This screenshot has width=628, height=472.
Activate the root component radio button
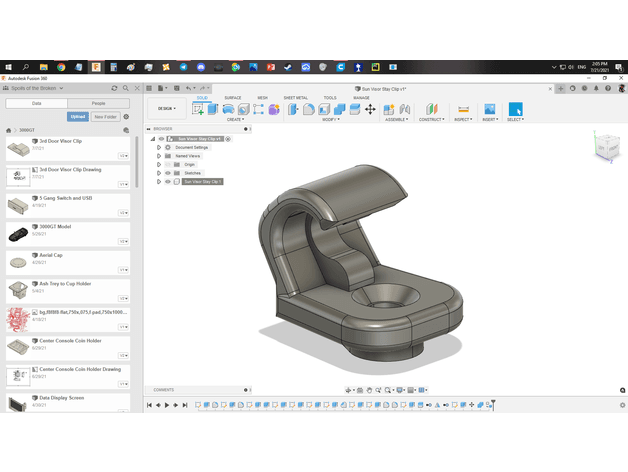click(228, 139)
